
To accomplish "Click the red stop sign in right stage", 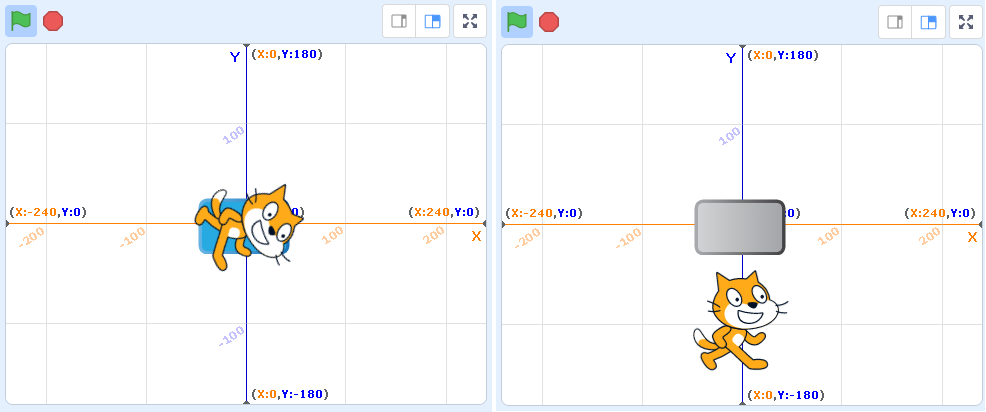I will click(549, 22).
